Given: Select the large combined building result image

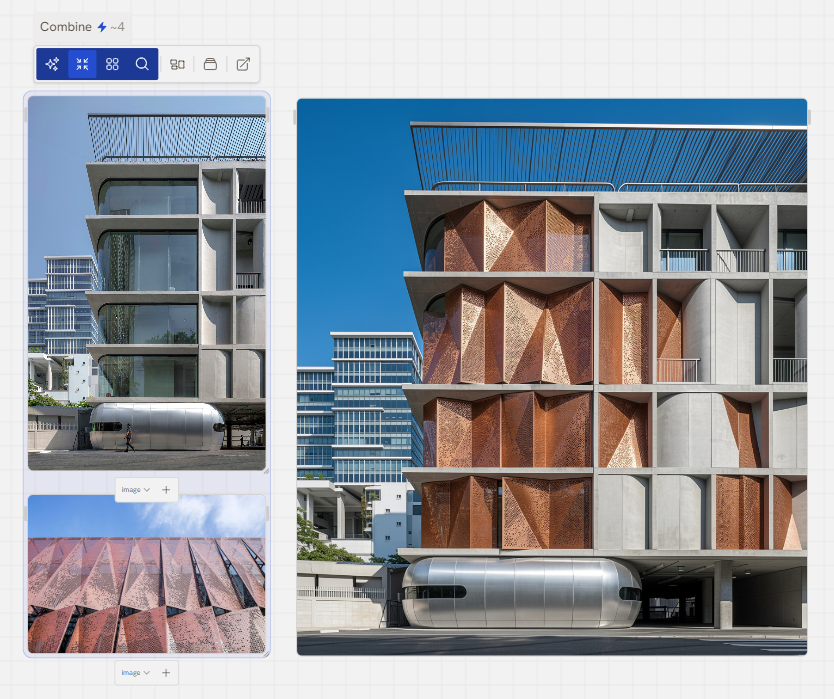Looking at the screenshot, I should click(x=552, y=377).
